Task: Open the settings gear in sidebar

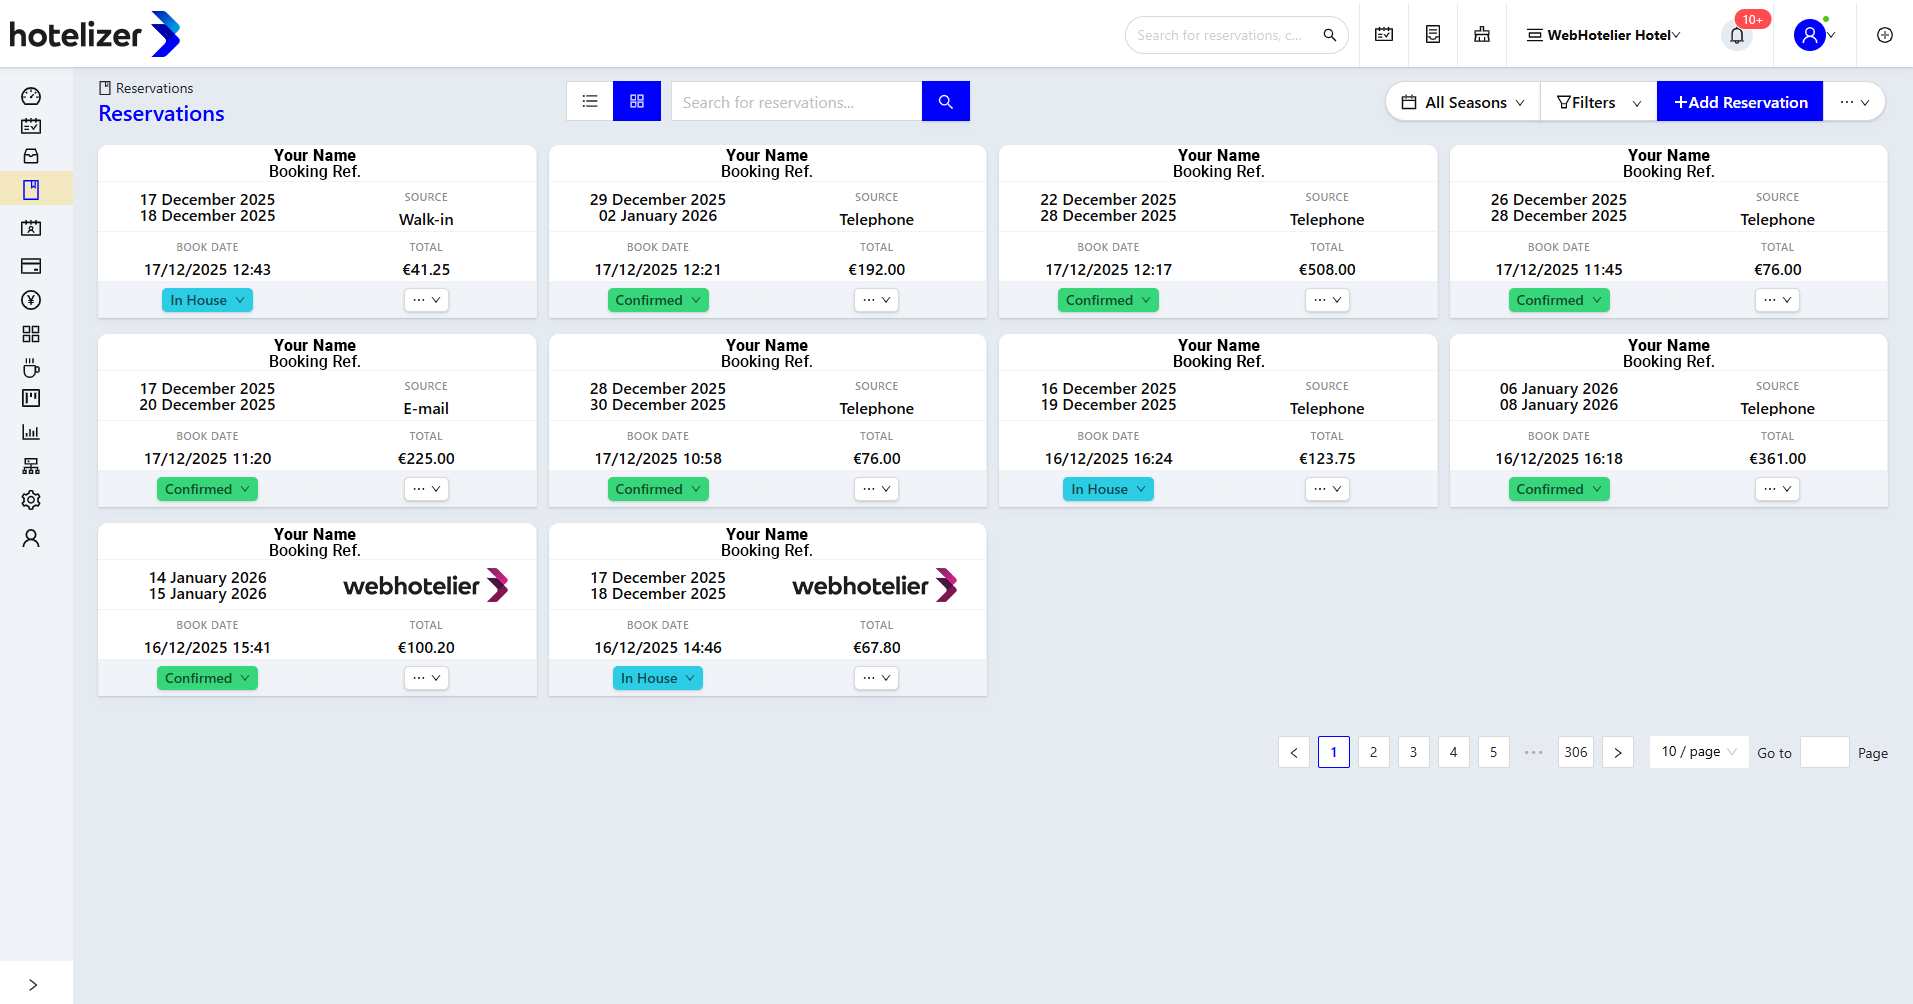Action: (31, 500)
